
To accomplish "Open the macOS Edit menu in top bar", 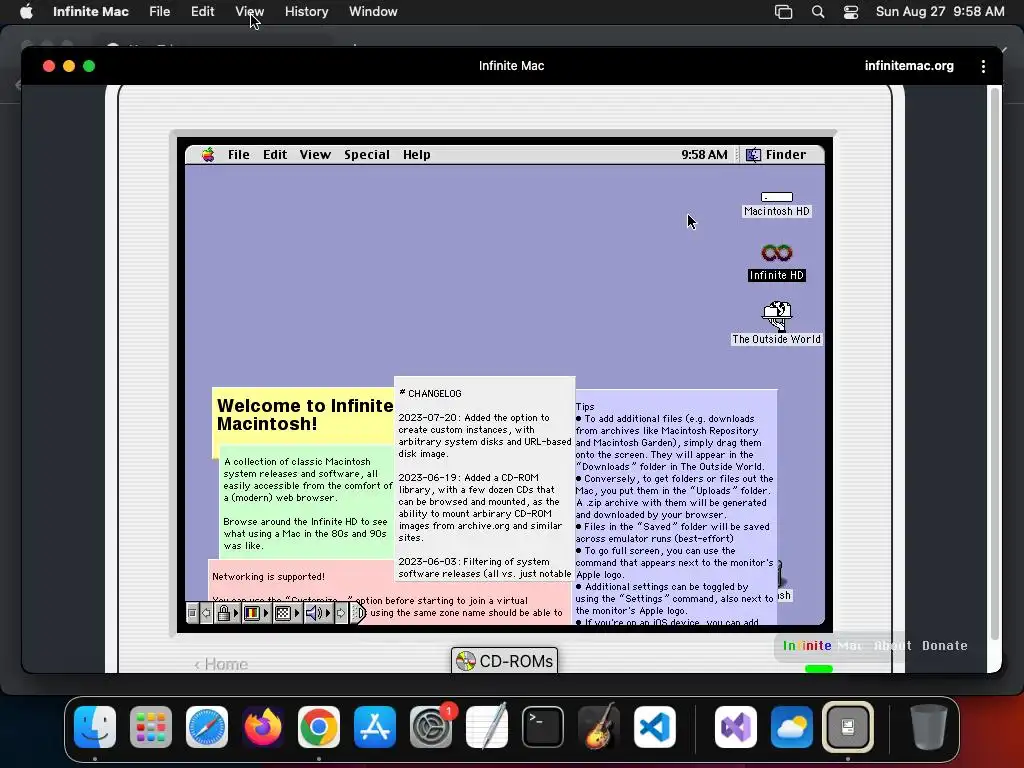I will pos(202,12).
